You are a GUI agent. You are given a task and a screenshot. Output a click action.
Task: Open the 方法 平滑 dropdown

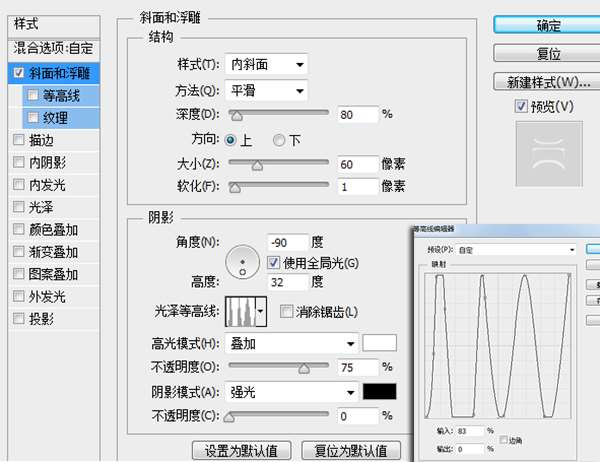266,91
